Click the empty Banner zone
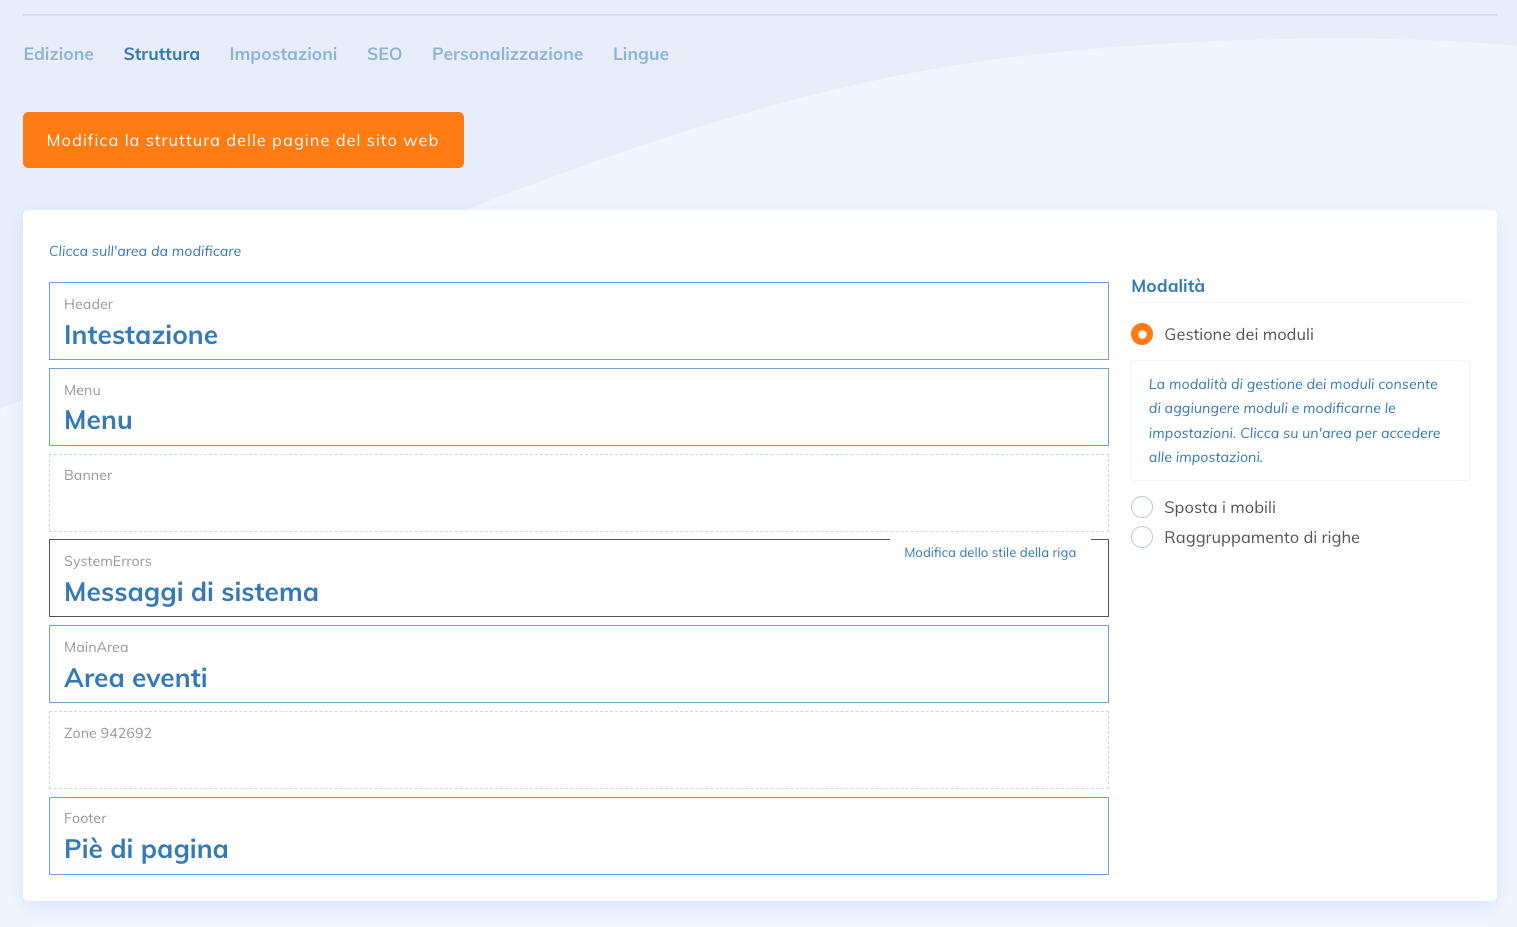Screen dimensions: 1517x927 point(578,493)
